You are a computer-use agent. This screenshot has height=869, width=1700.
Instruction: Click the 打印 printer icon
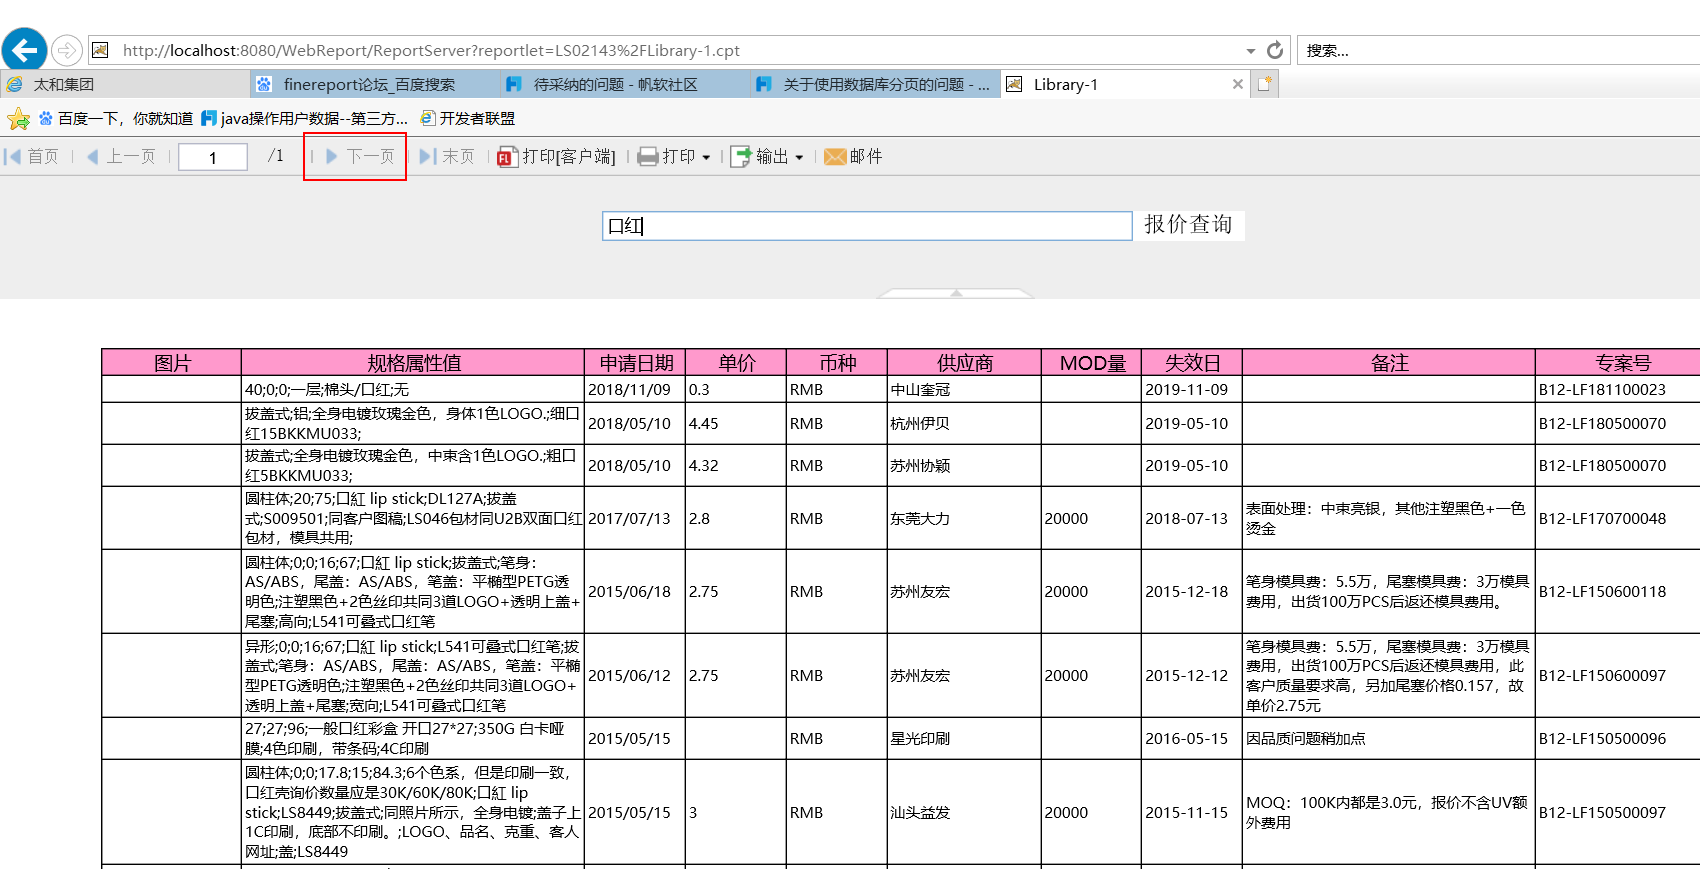pyautogui.click(x=648, y=156)
